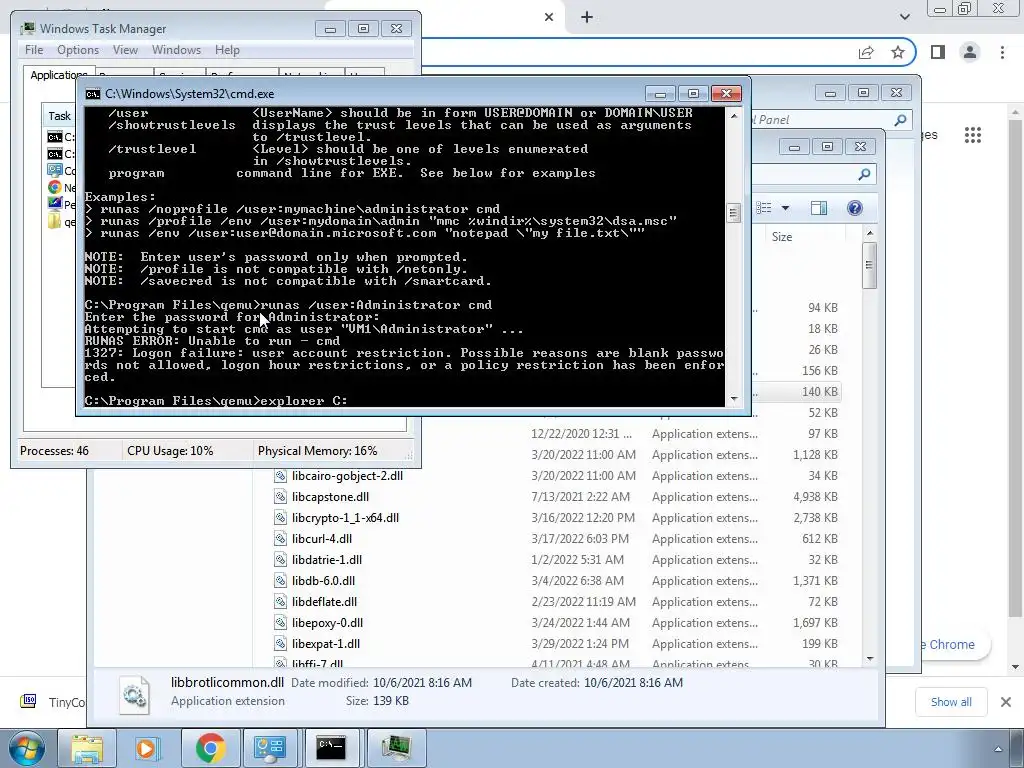The image size is (1024, 768).
Task: Open Explorer help with the question-mark icon
Action: (854, 208)
